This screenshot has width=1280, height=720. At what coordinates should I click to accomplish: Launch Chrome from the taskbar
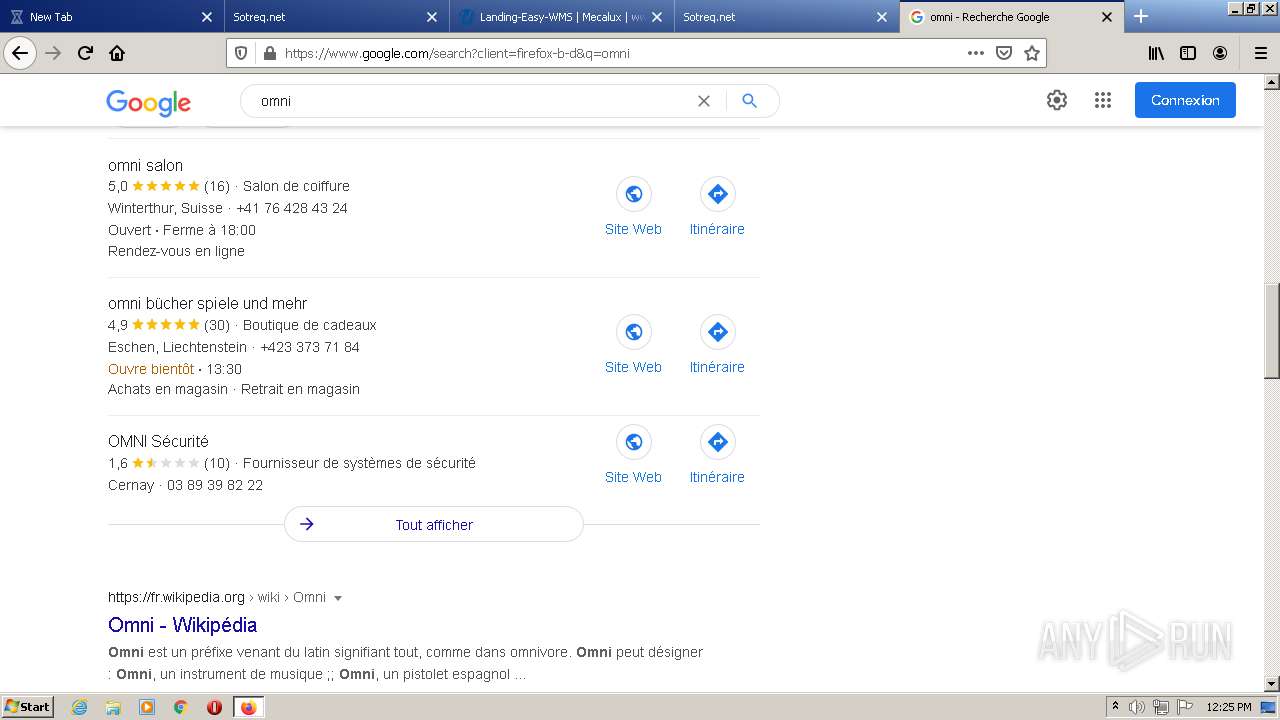point(181,707)
